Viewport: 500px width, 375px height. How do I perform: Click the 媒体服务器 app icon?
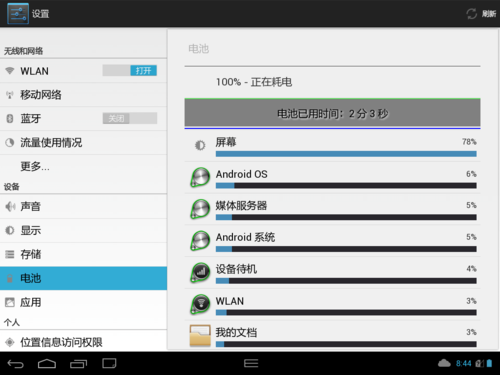click(x=200, y=209)
